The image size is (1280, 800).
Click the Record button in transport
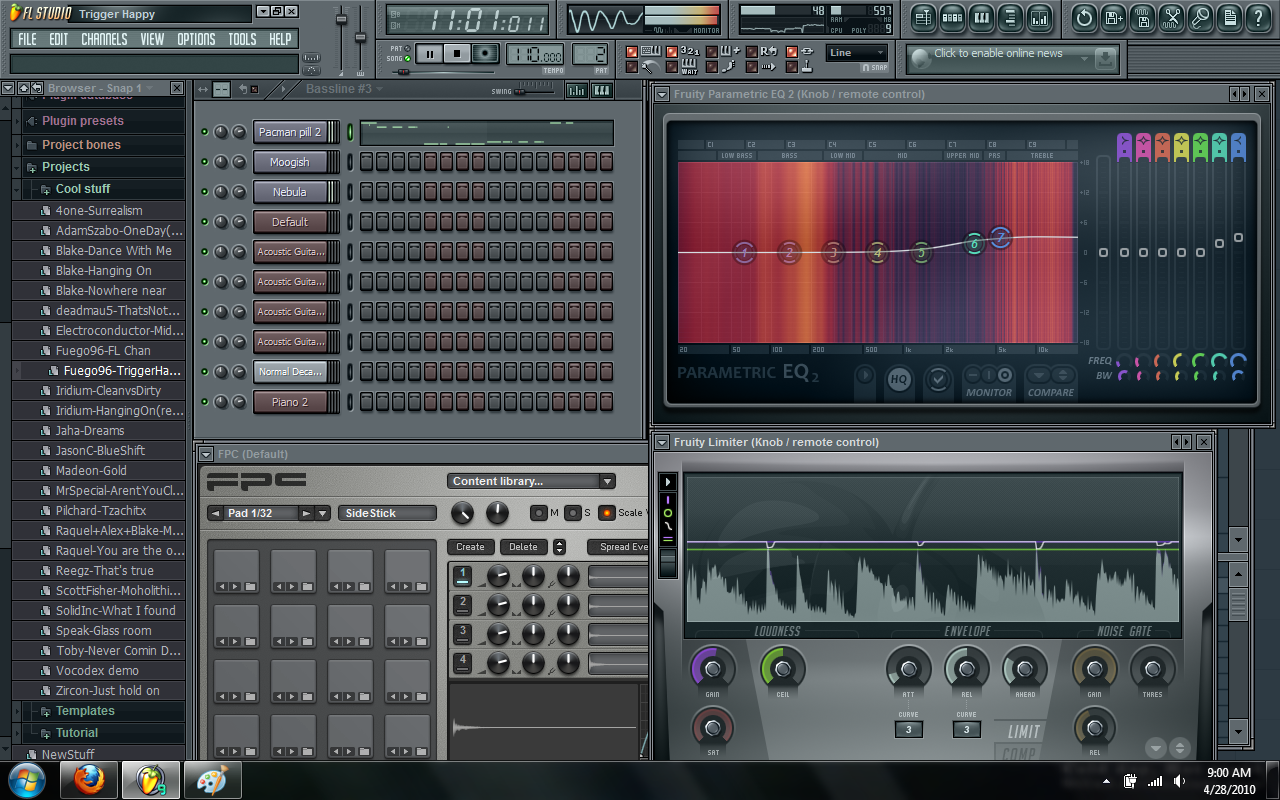click(x=486, y=54)
